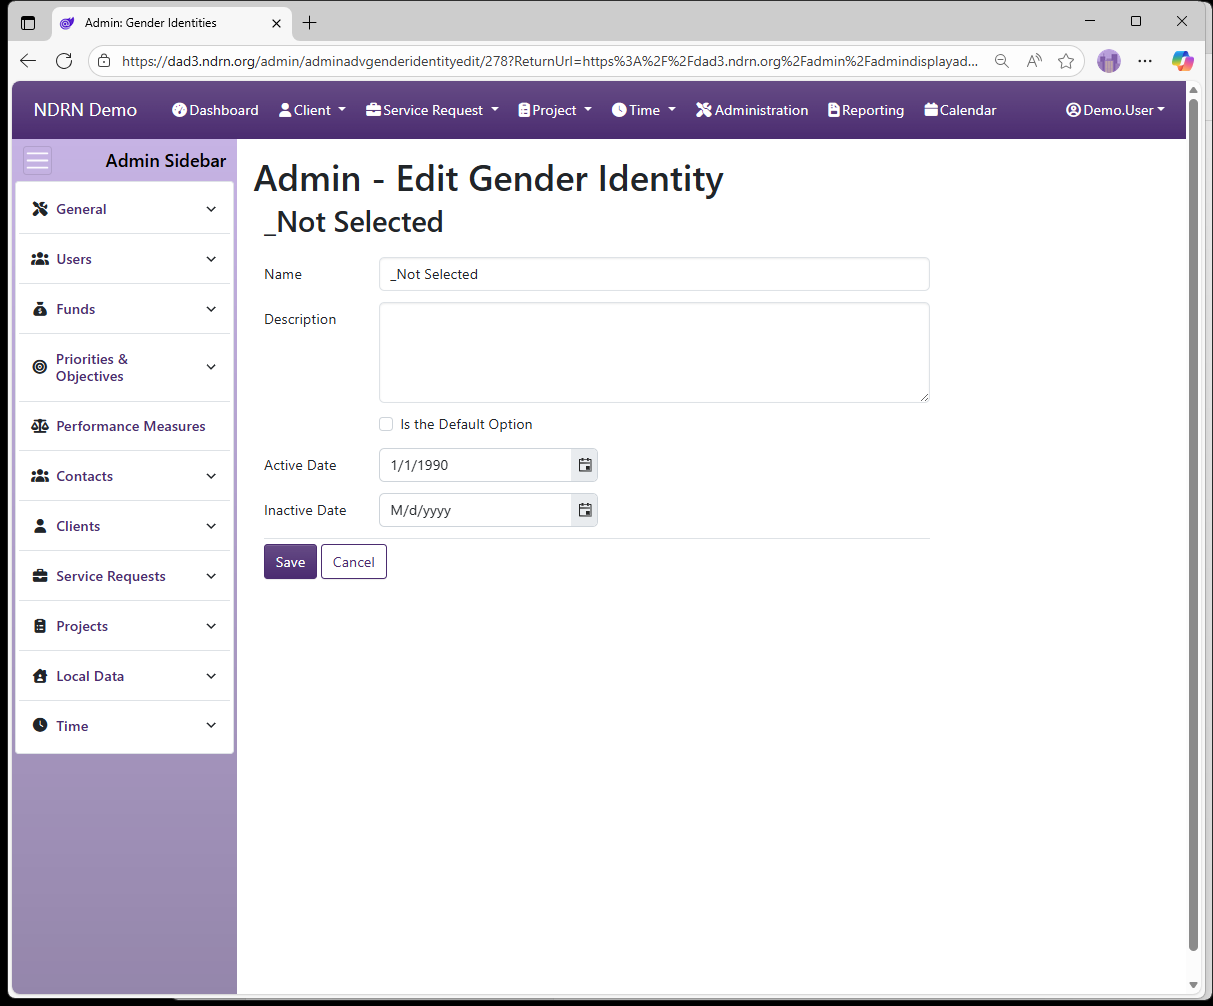Image resolution: width=1213 pixels, height=1006 pixels.
Task: Expand the Time sidebar section chevron
Action: [211, 725]
